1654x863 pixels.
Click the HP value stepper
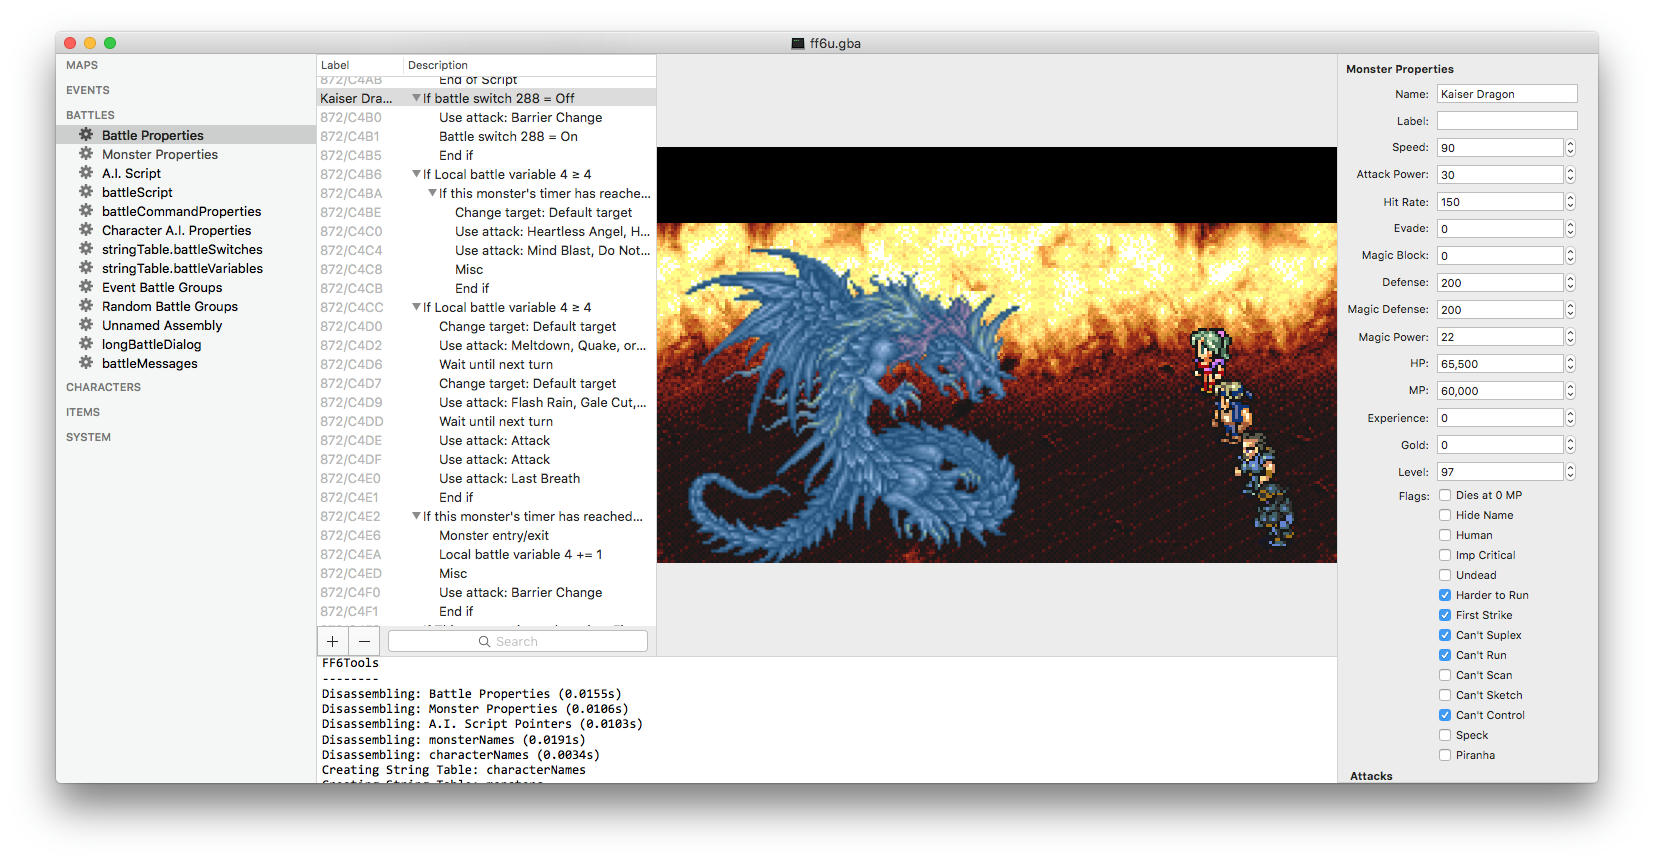(1570, 364)
